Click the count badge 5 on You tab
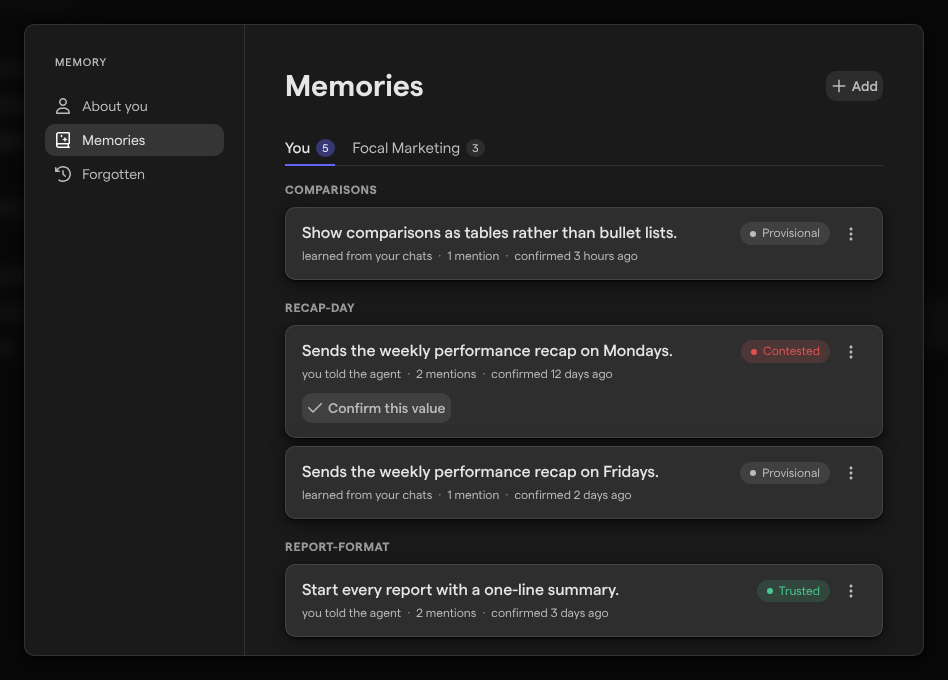 pyautogui.click(x=325, y=148)
